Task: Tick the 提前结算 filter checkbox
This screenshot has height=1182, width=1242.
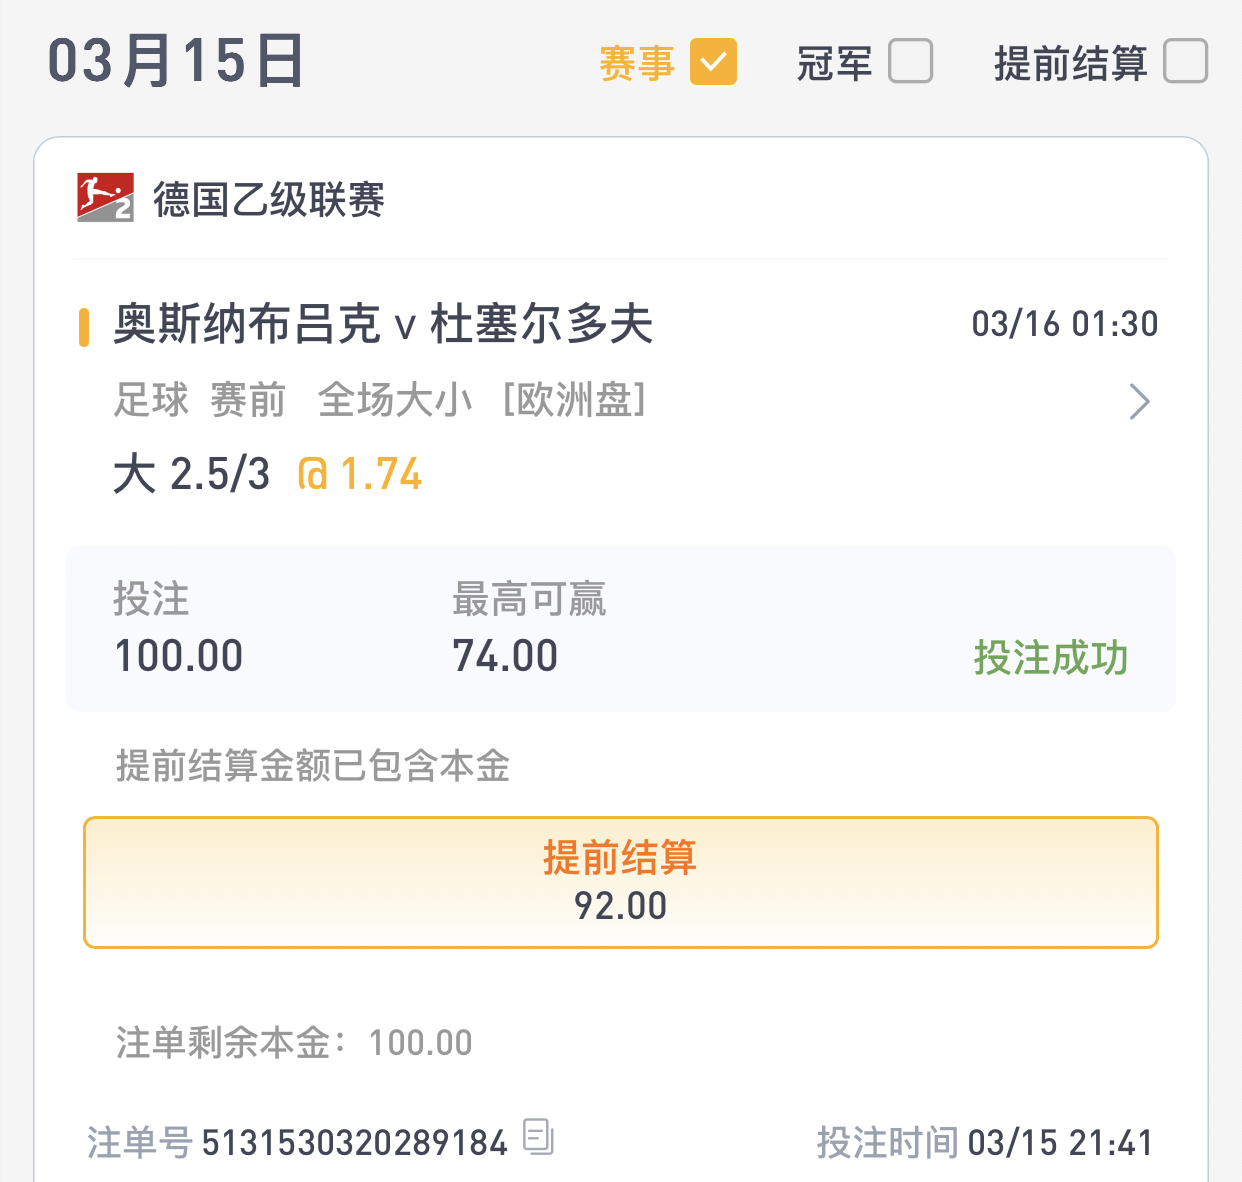Action: tap(1185, 62)
